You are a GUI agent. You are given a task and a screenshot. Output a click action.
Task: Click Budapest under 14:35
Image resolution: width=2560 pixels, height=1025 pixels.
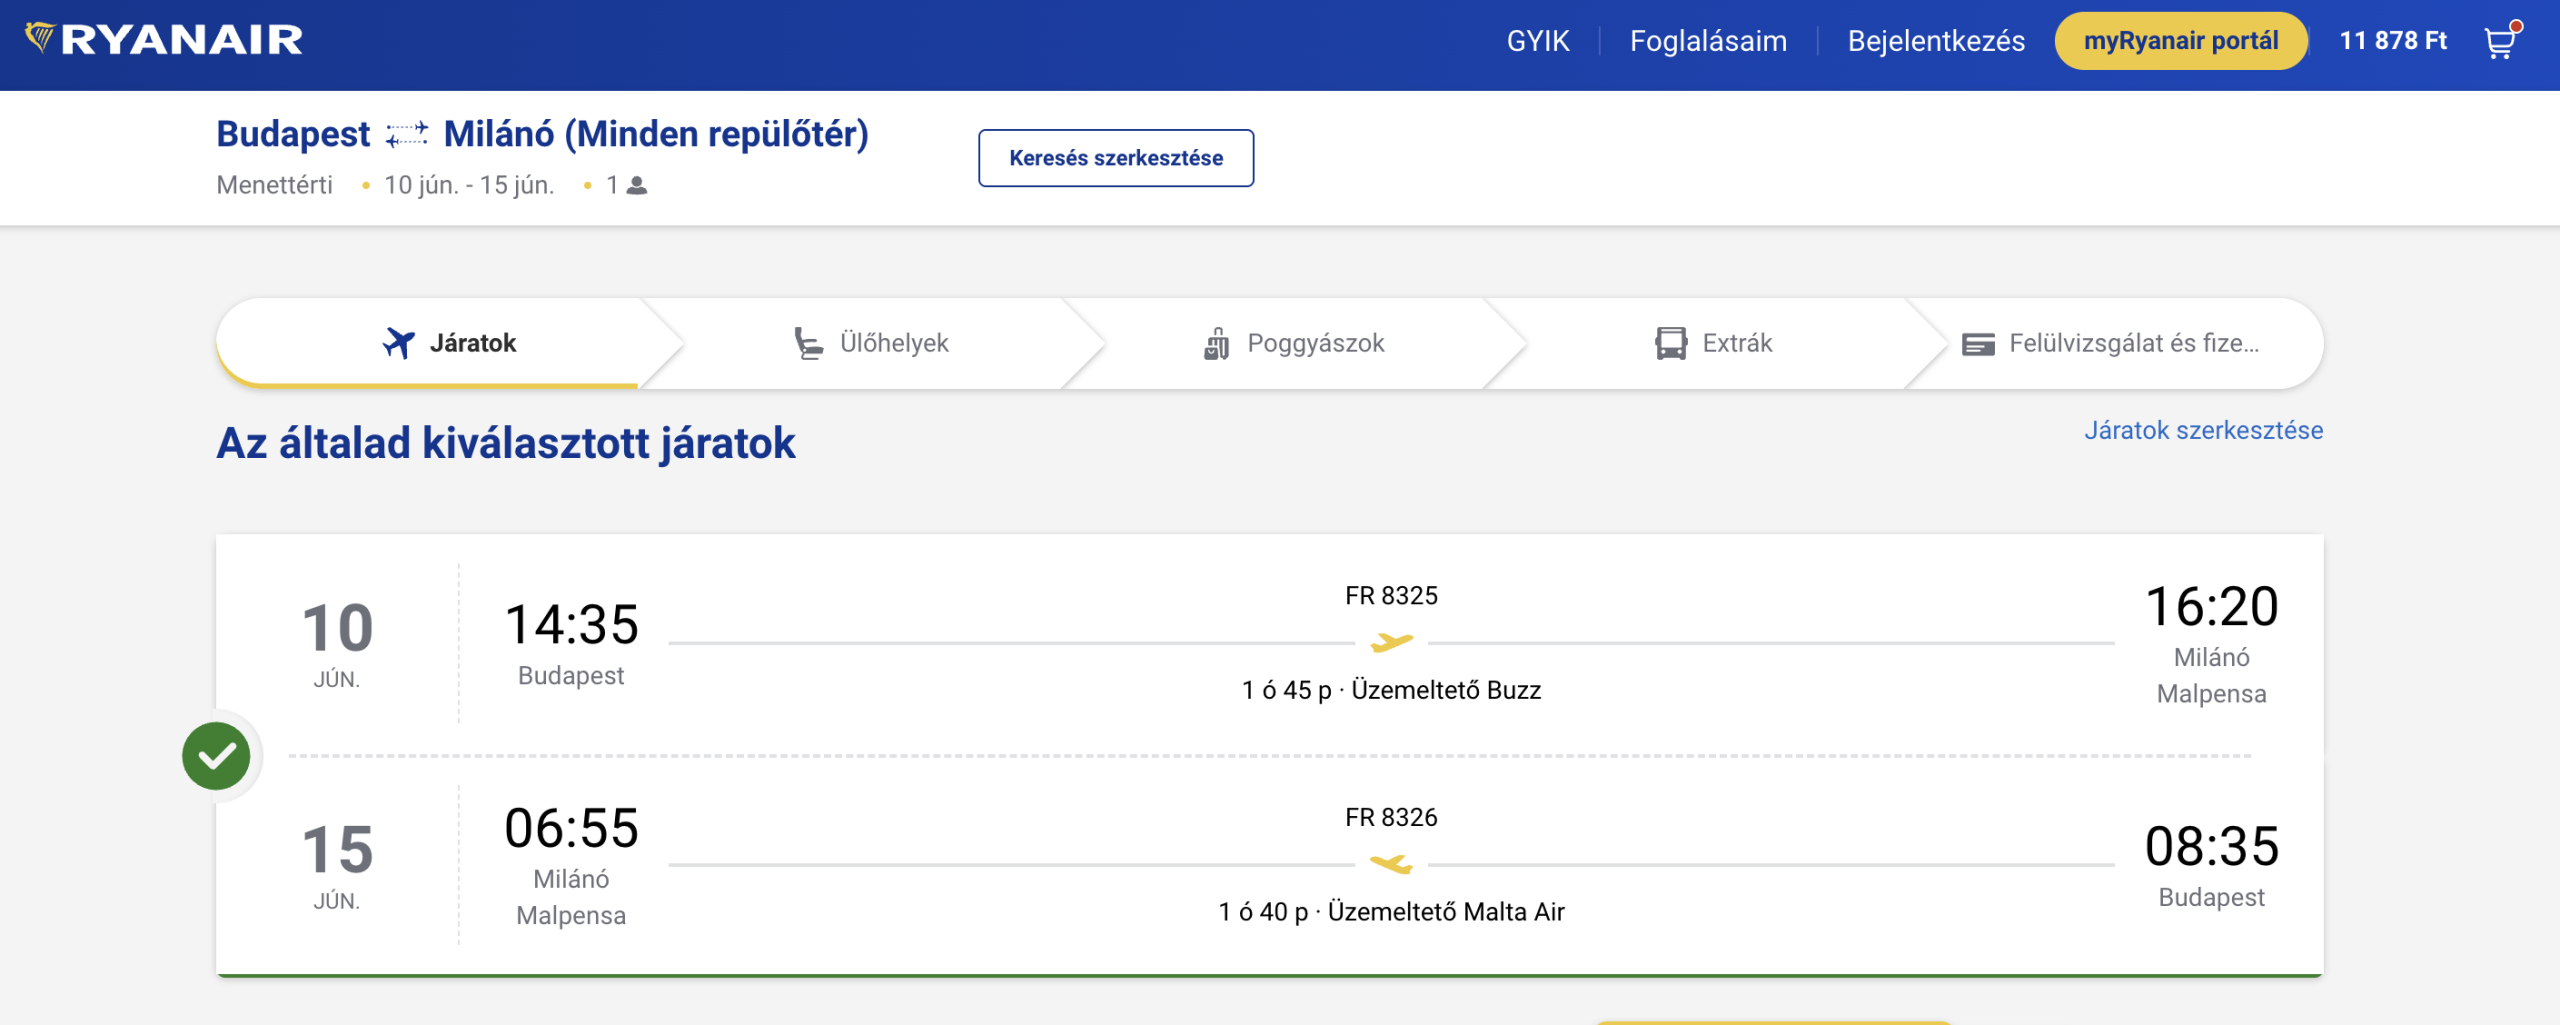pyautogui.click(x=571, y=676)
